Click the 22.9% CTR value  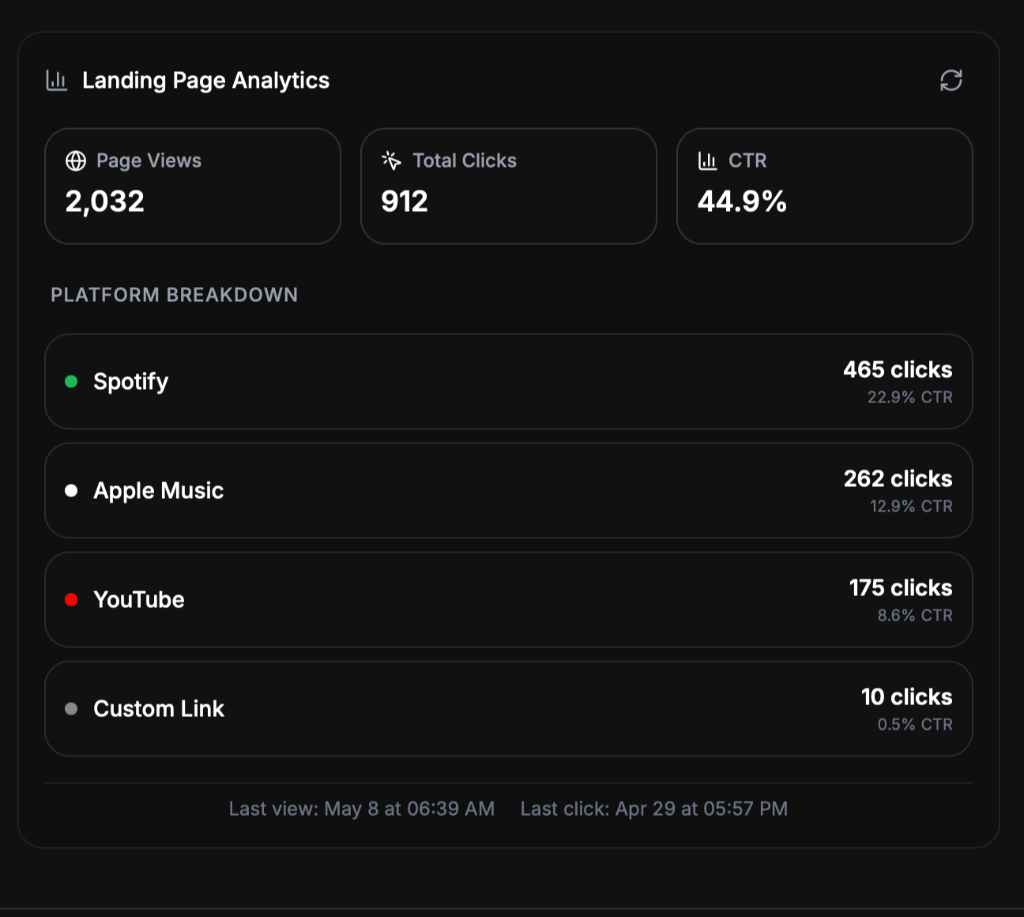tap(910, 397)
